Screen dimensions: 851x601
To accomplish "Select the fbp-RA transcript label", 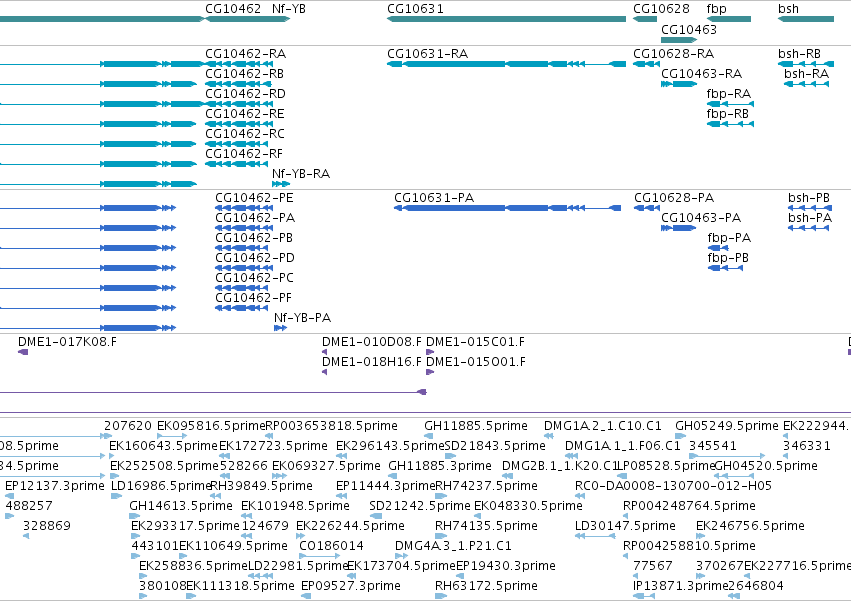I will (729, 94).
